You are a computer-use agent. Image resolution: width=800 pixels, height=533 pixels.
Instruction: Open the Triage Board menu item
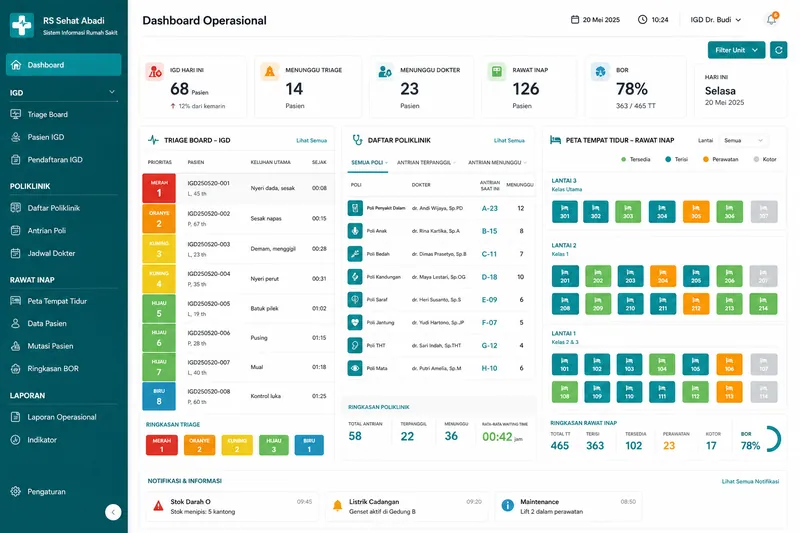tap(63, 114)
